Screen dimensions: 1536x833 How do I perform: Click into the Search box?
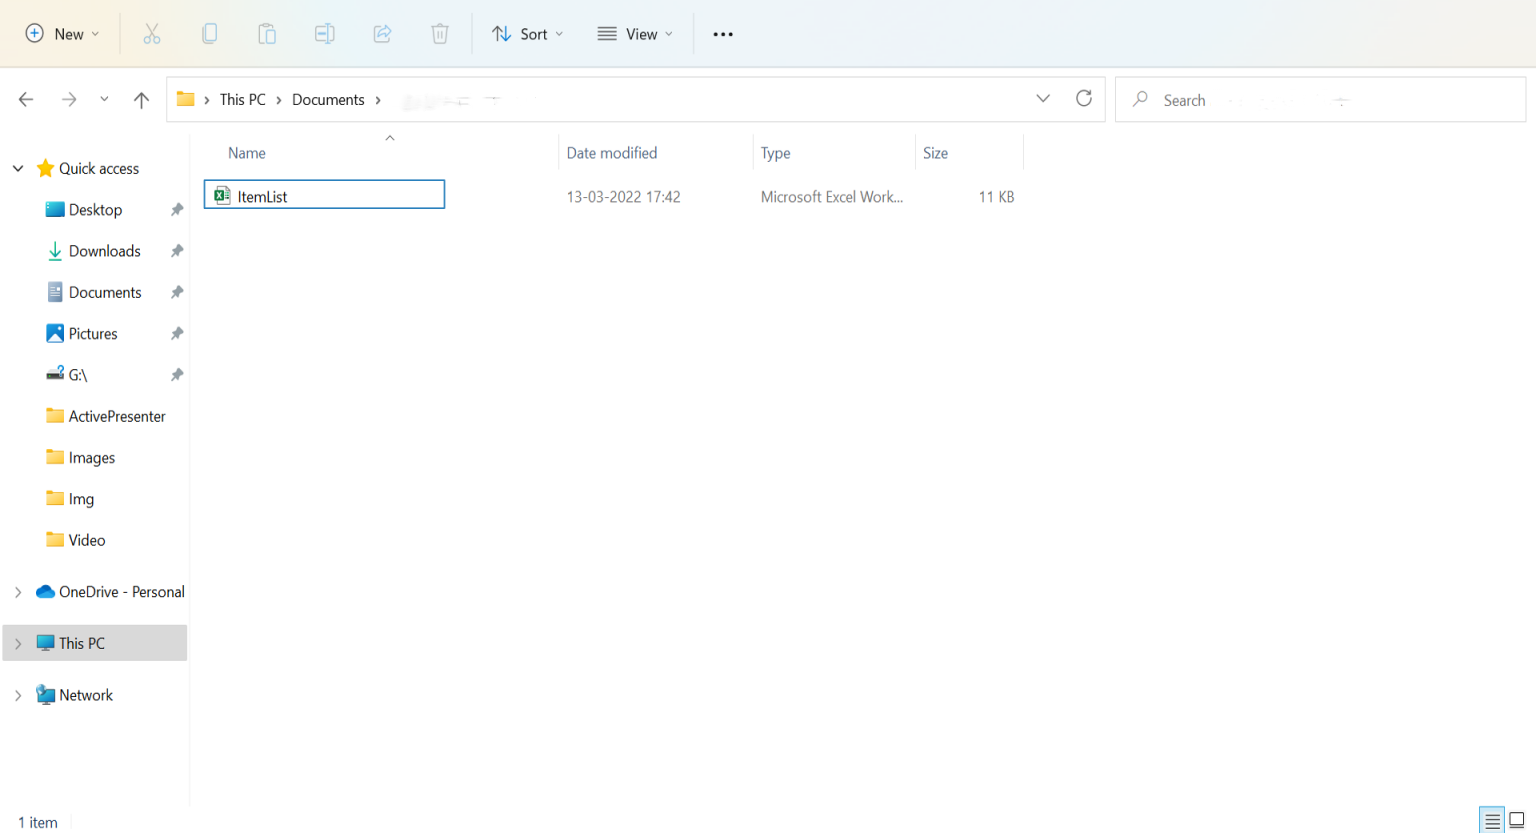[1320, 100]
